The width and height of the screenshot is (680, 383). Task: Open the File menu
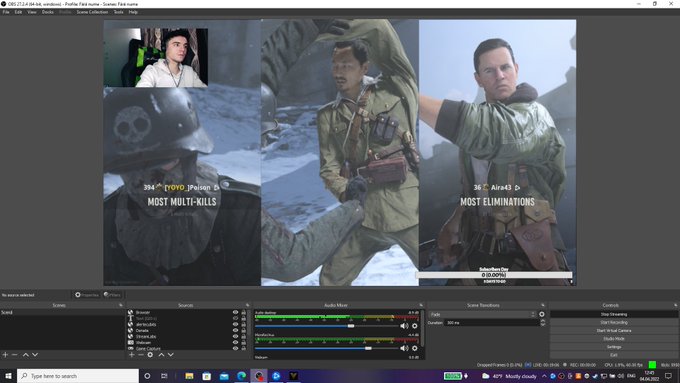6,12
